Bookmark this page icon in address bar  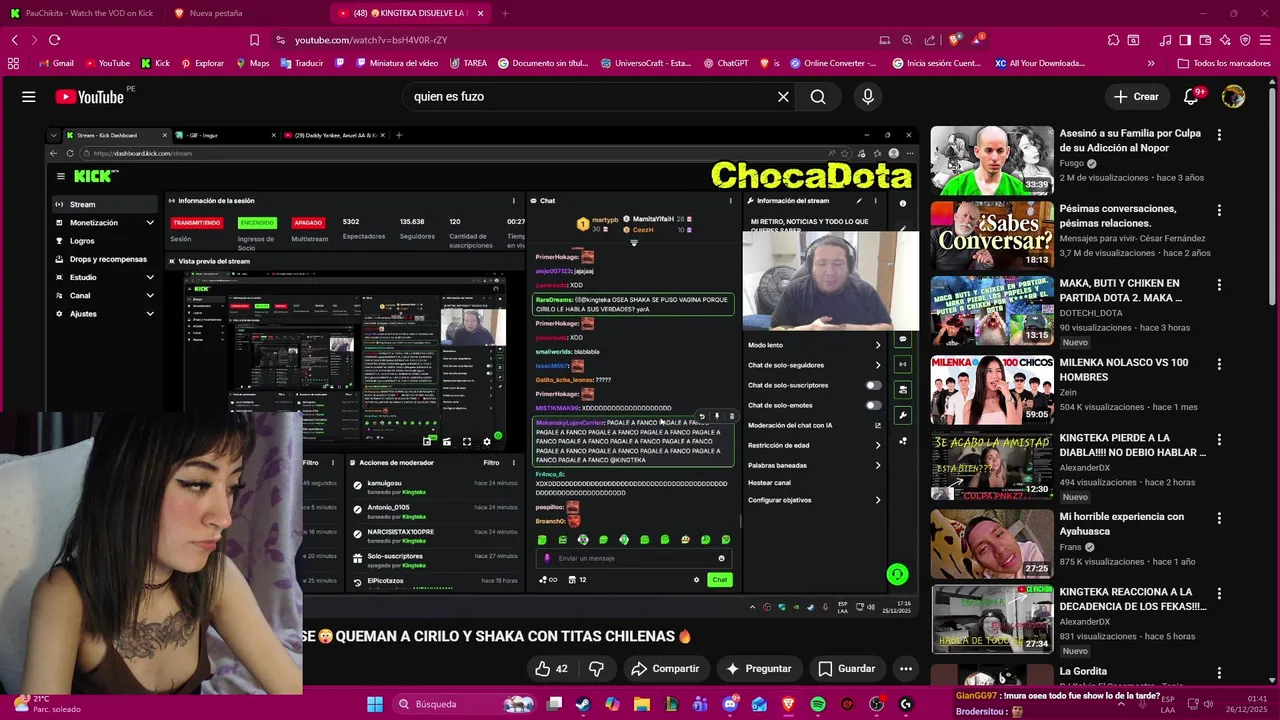pyautogui.click(x=254, y=40)
